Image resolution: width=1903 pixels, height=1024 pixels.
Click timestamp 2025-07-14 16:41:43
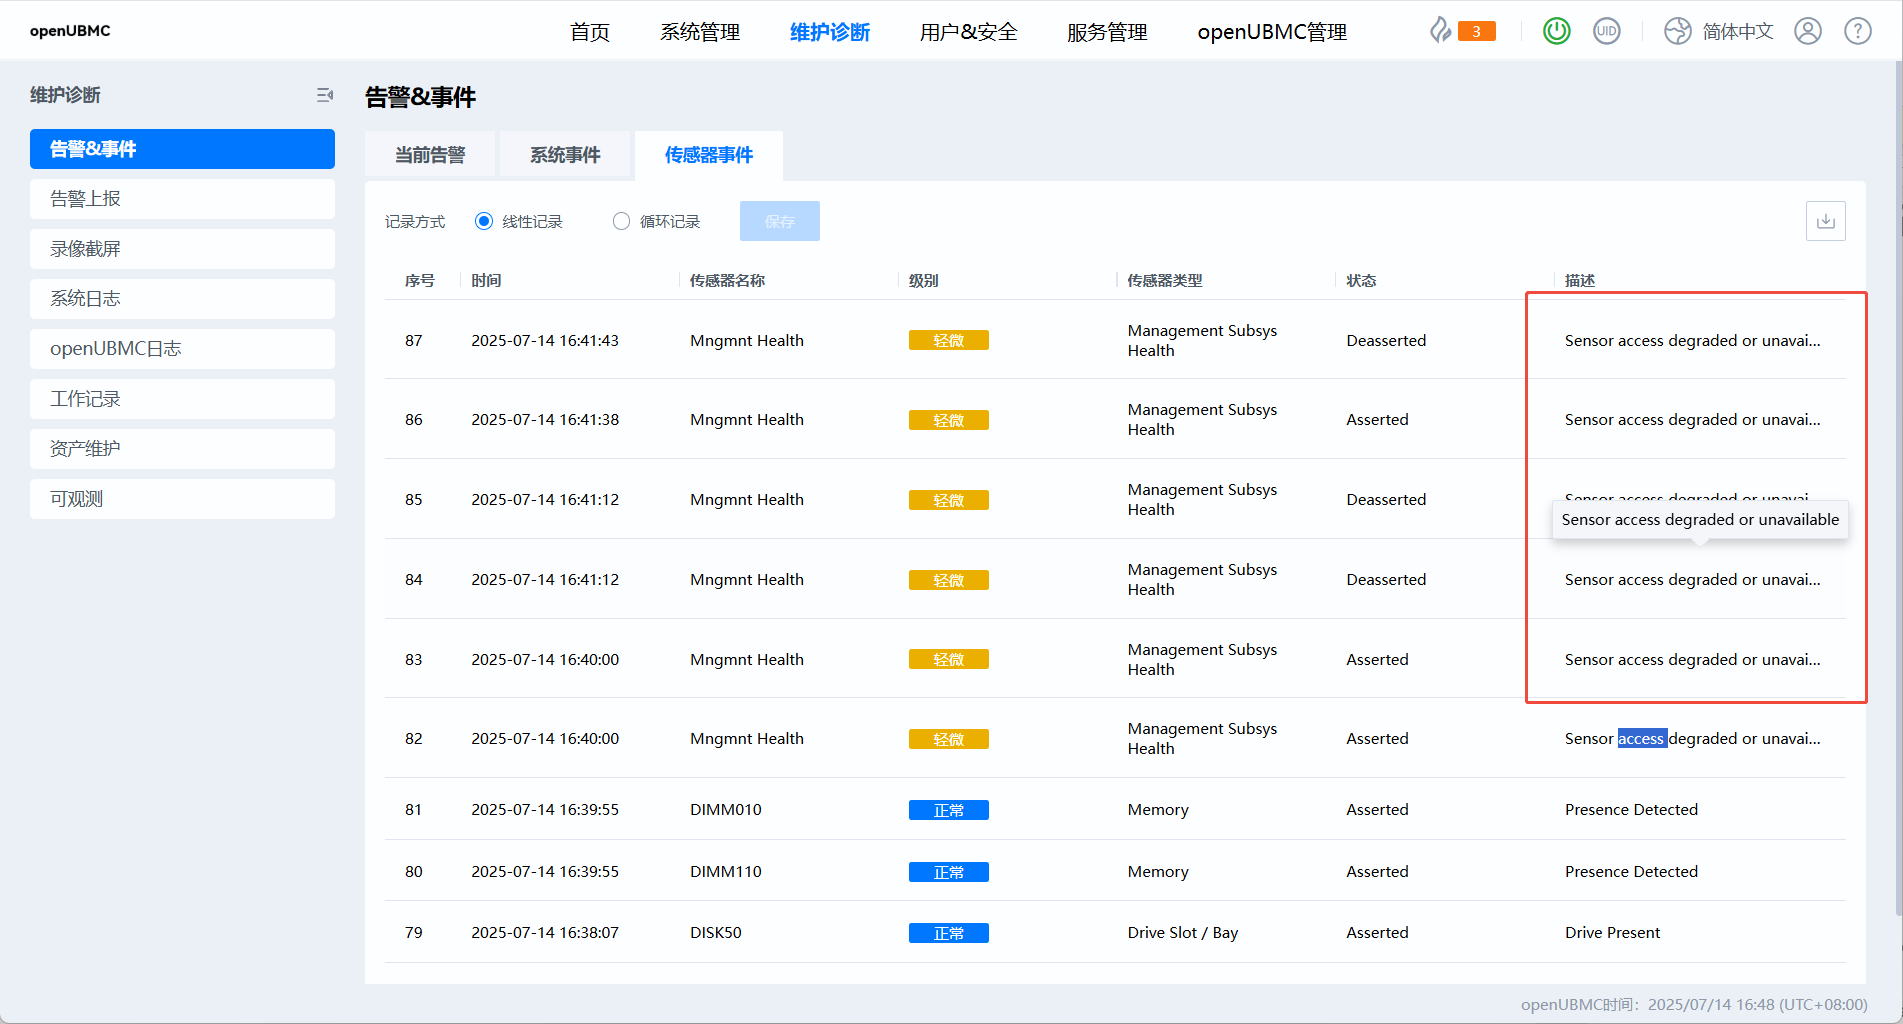(545, 341)
